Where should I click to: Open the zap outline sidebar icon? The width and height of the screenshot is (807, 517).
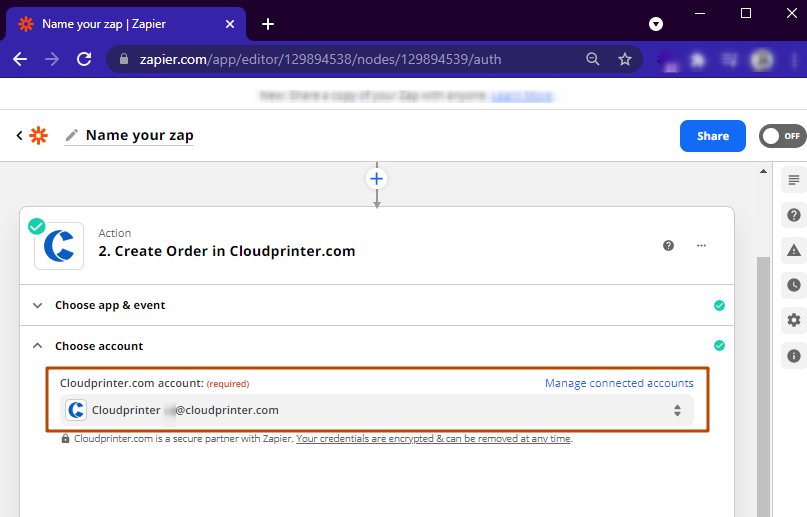pyautogui.click(x=794, y=180)
